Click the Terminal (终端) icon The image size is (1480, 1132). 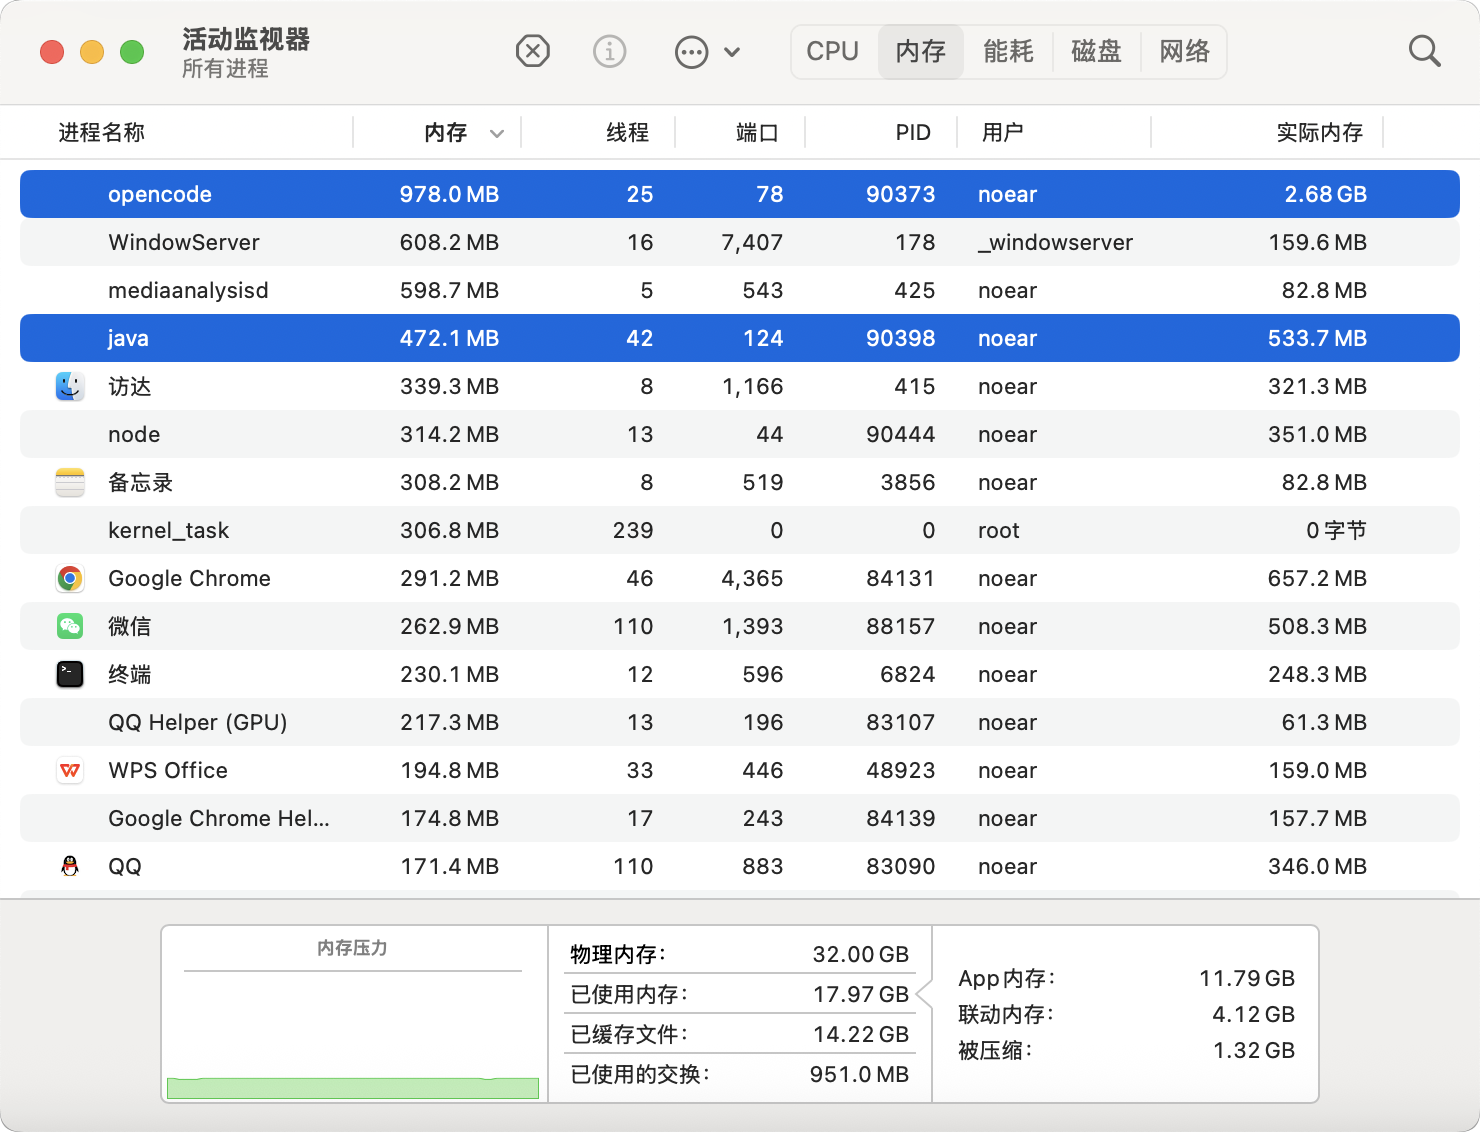70,674
